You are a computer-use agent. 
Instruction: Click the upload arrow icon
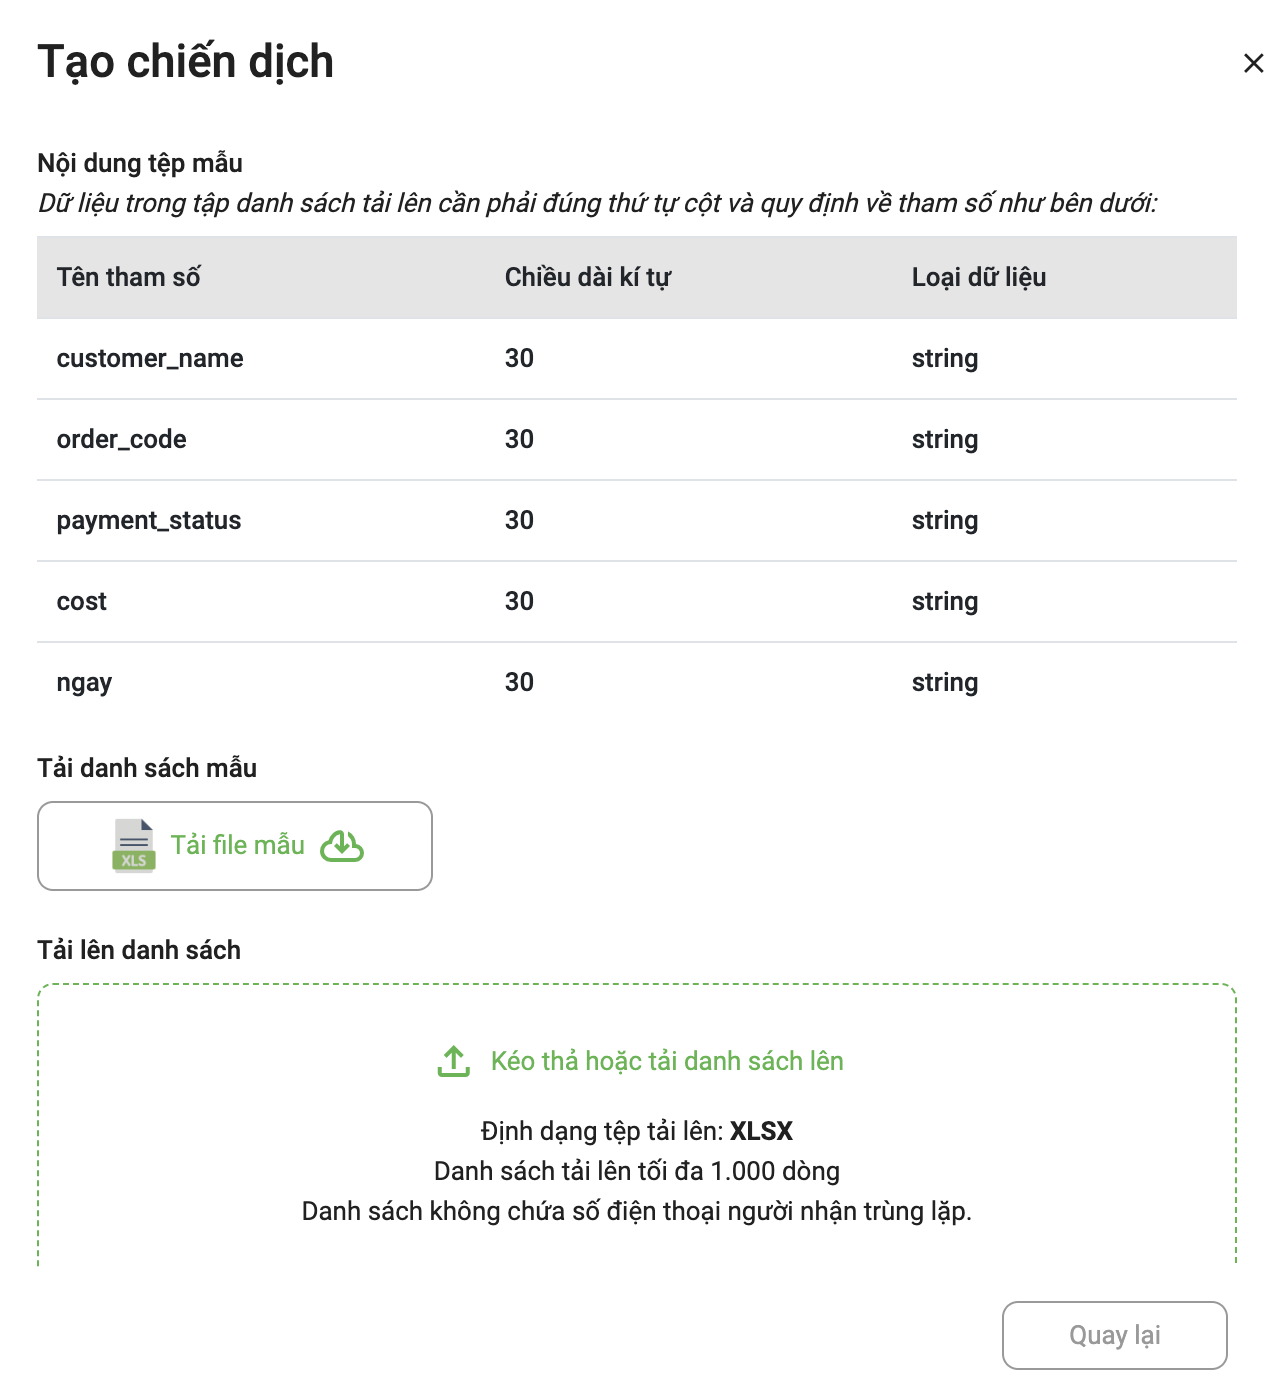point(454,1061)
